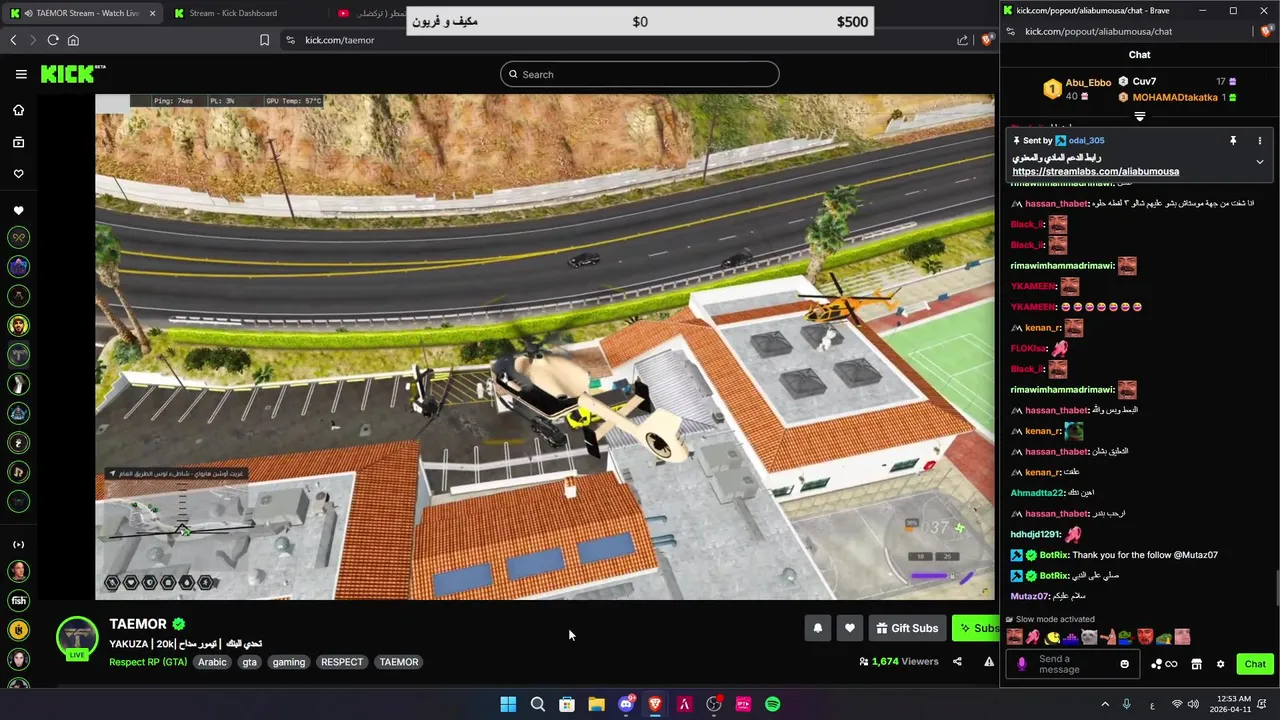Open the chat shop icon
The image size is (1280, 720).
(1196, 664)
